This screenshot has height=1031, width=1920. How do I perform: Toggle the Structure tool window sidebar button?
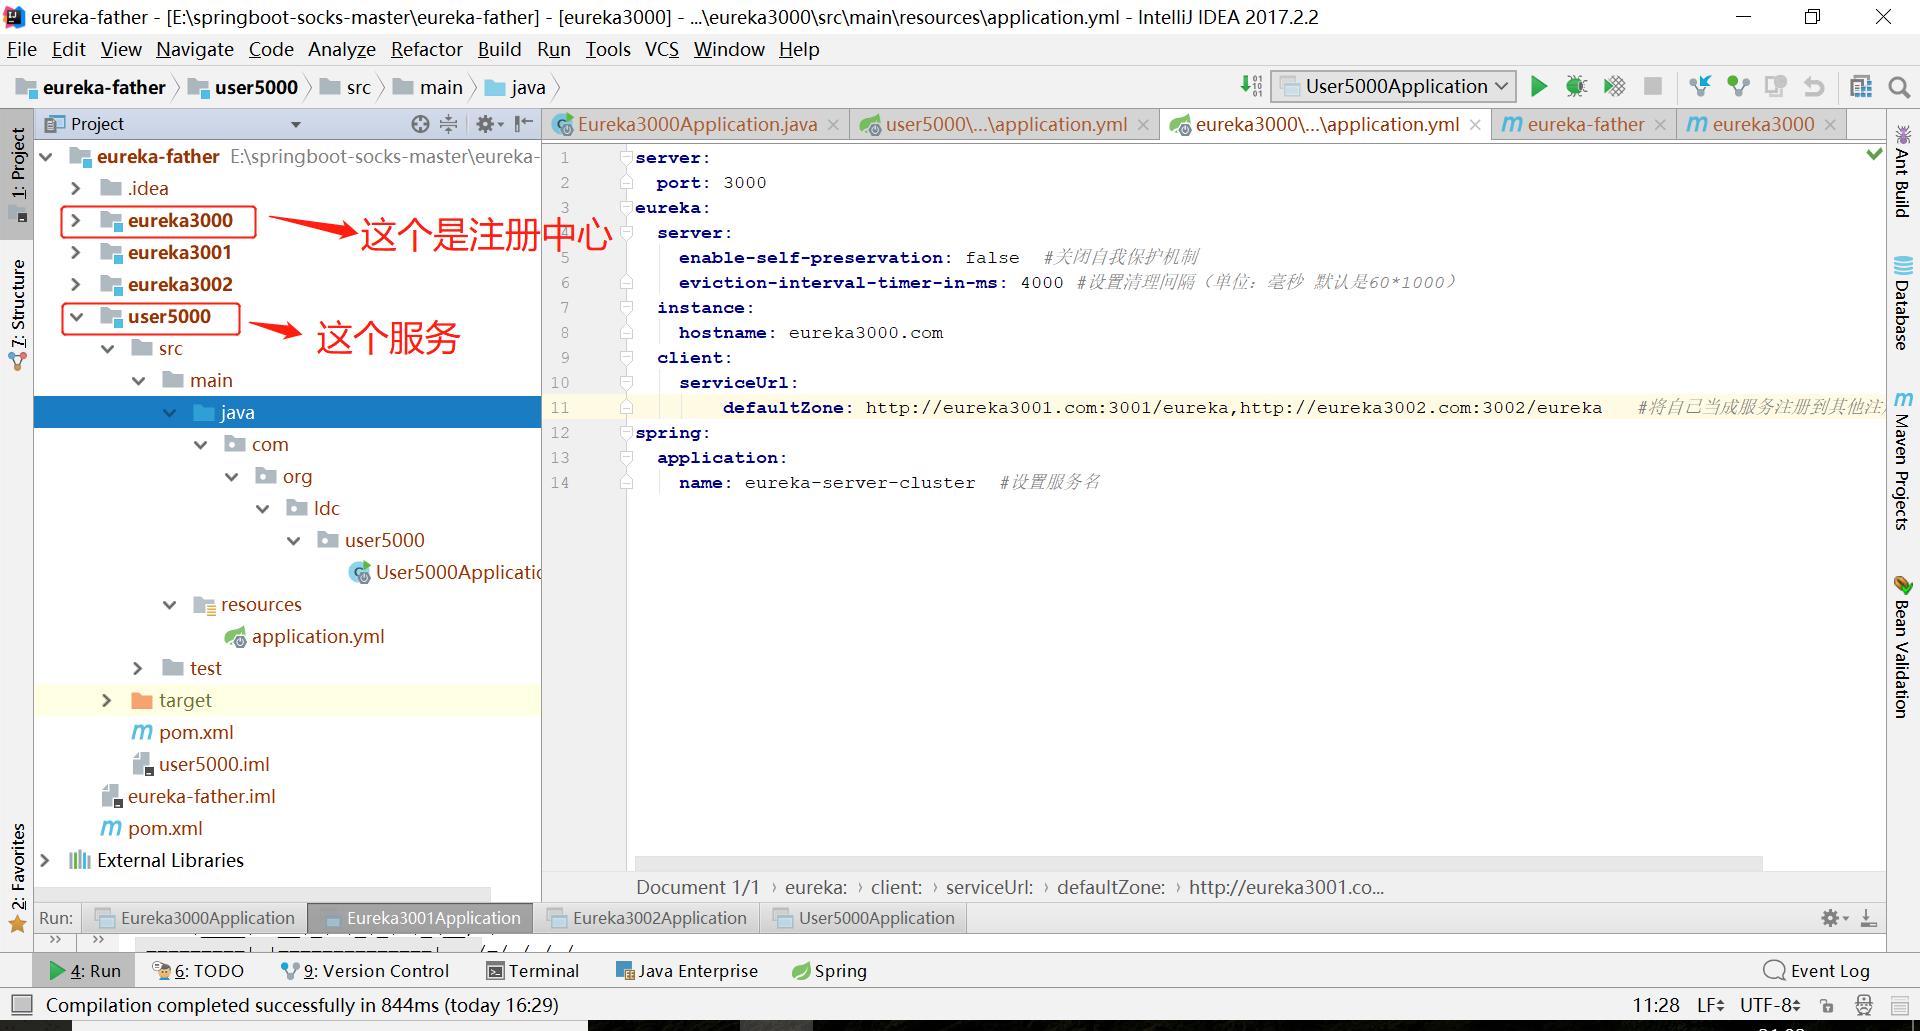pyautogui.click(x=18, y=314)
